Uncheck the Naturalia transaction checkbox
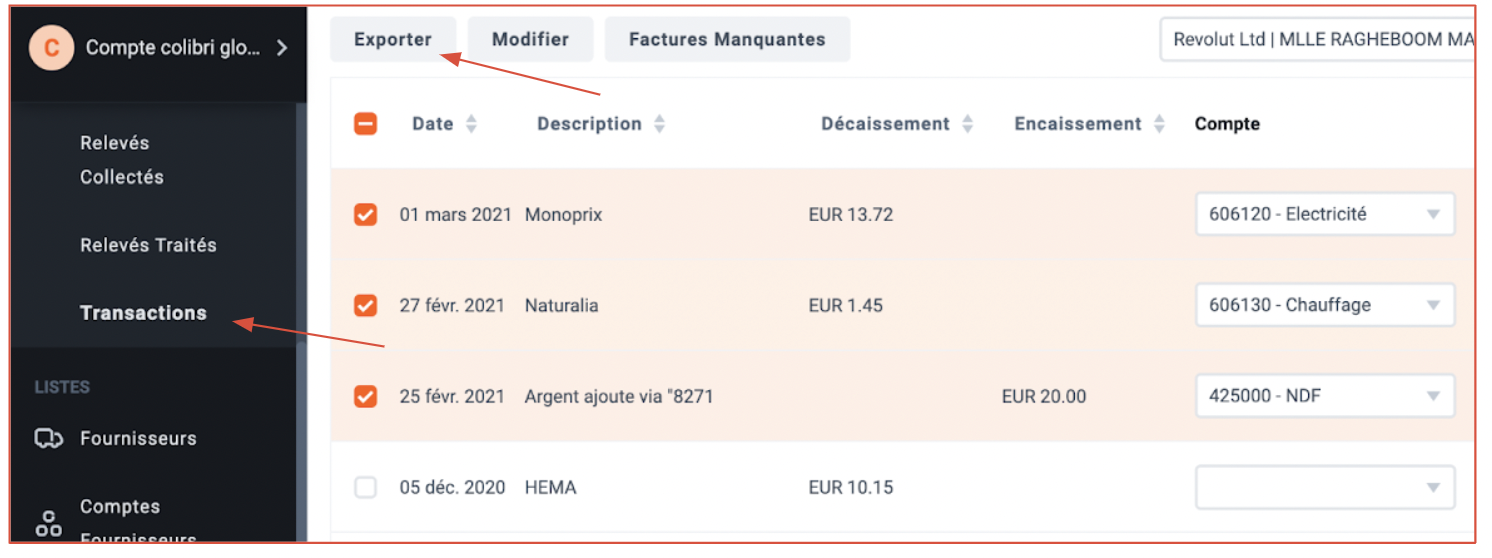This screenshot has height=558, width=1492. (366, 305)
